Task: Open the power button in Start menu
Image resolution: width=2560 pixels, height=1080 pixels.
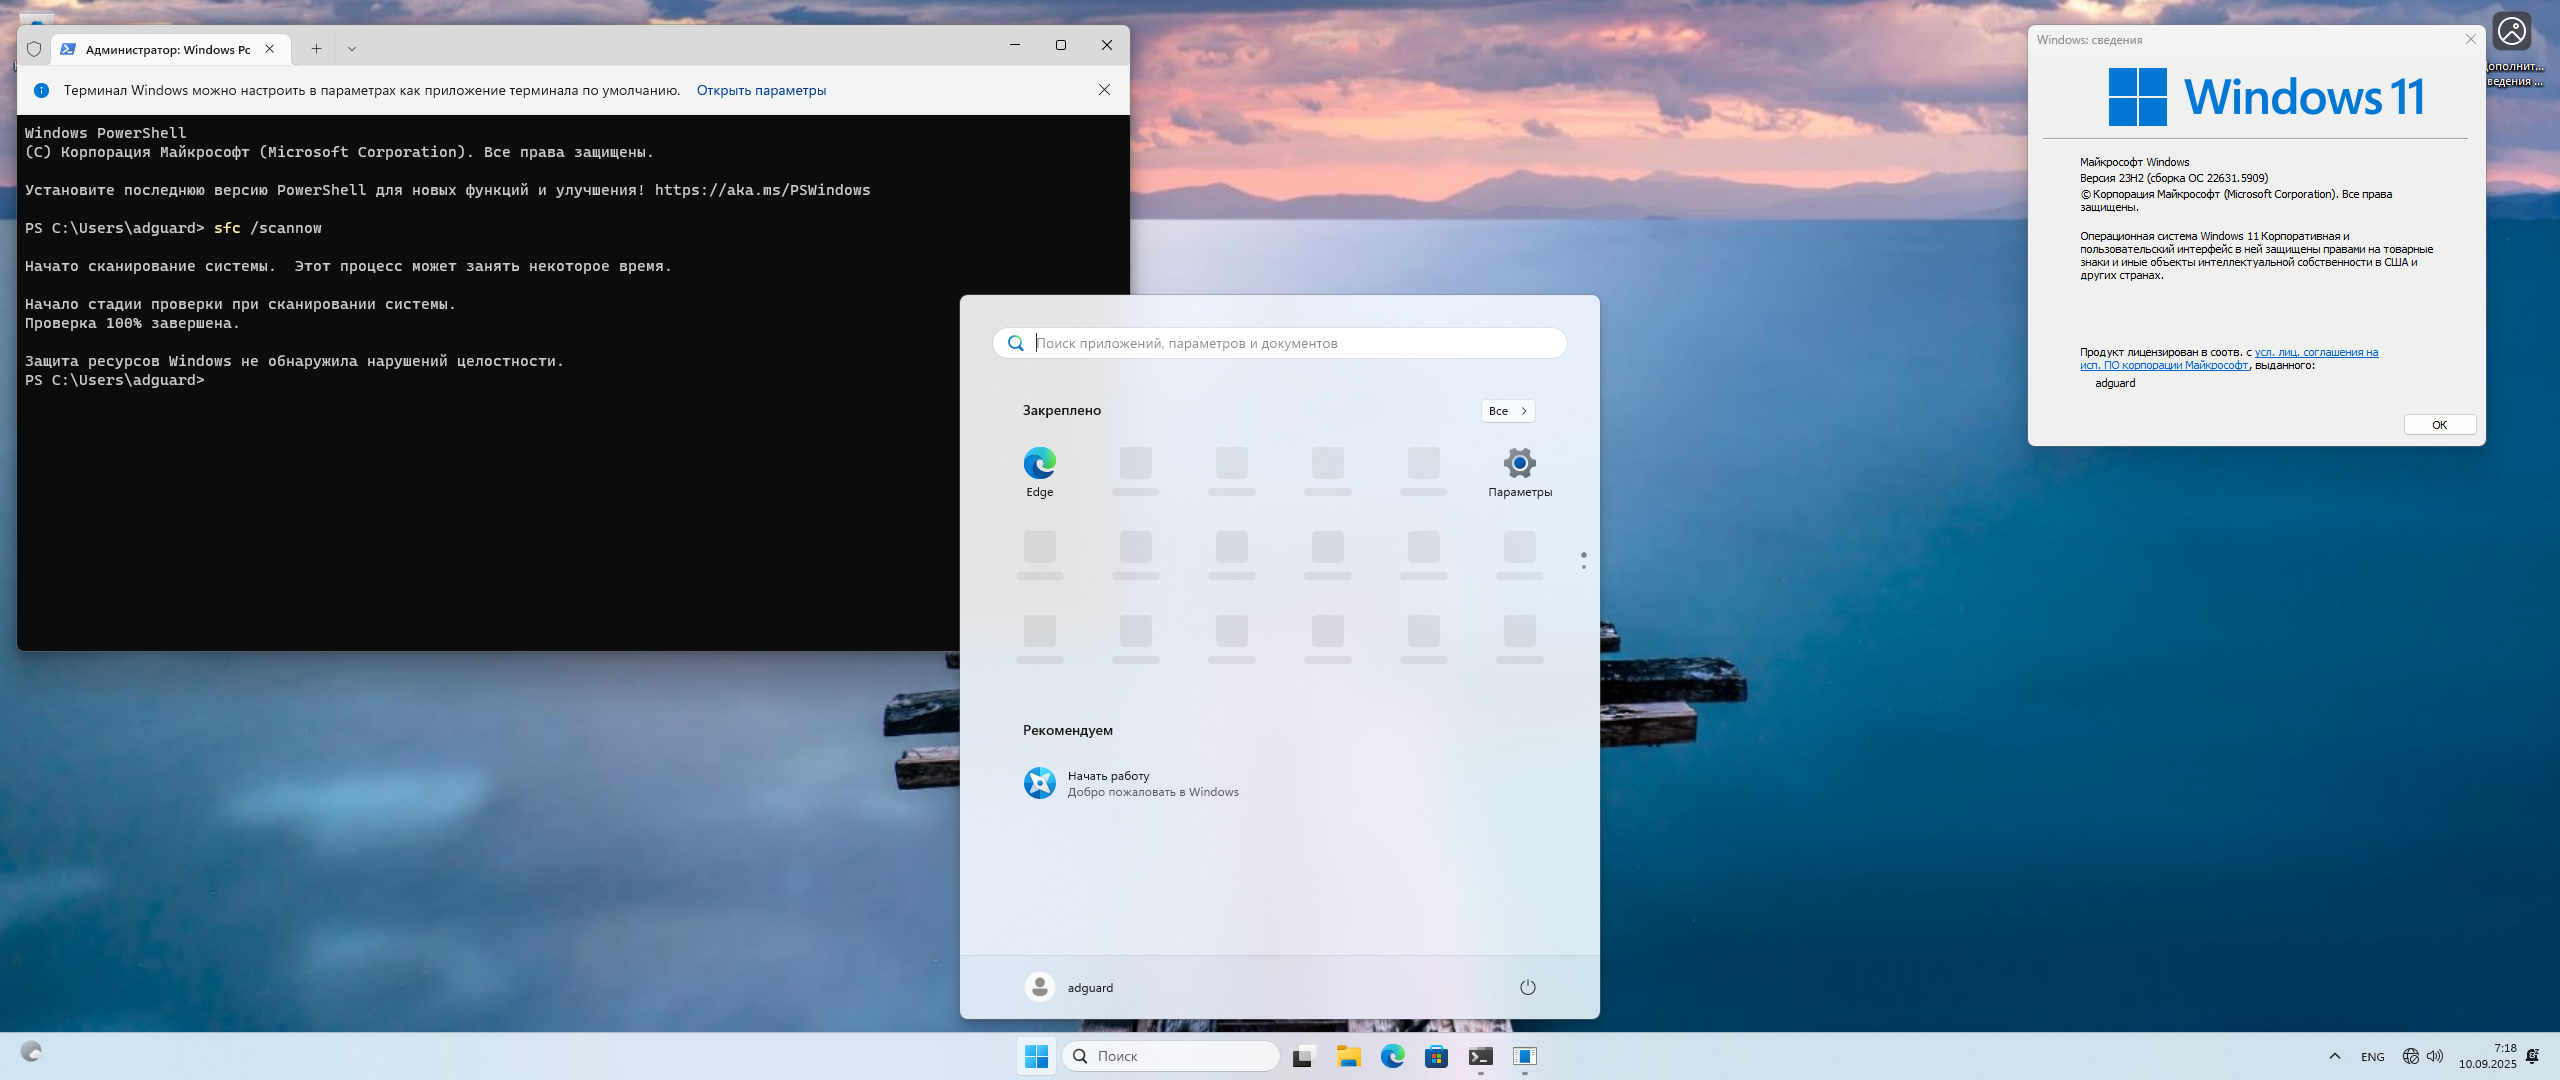Action: [1527, 987]
